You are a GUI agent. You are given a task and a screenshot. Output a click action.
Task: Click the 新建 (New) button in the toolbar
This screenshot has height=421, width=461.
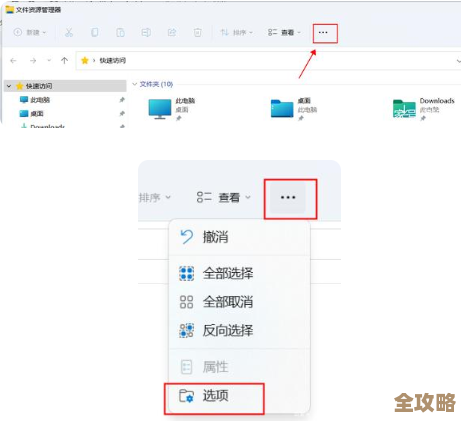(30, 32)
